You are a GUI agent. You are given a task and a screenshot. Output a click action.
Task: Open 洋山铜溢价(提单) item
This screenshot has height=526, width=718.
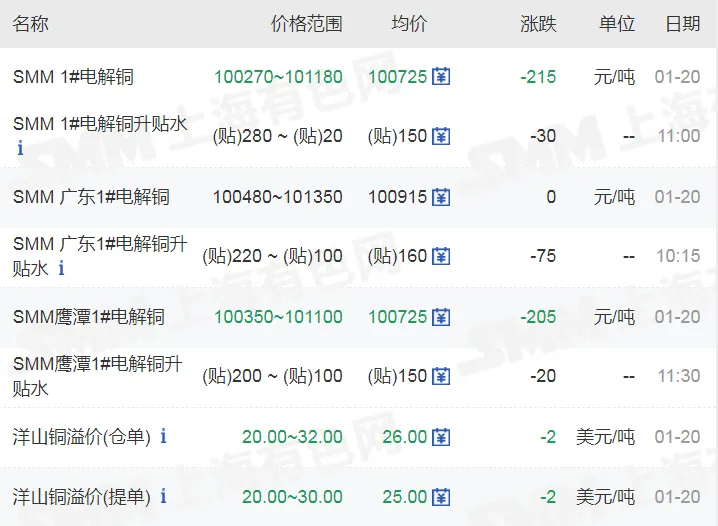pyautogui.click(x=82, y=497)
